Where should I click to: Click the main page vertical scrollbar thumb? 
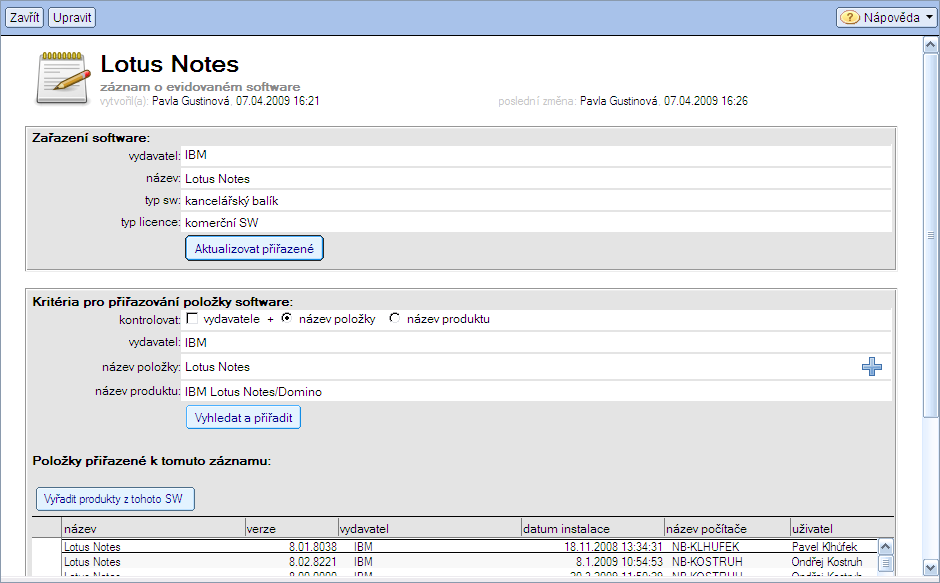tap(930, 235)
